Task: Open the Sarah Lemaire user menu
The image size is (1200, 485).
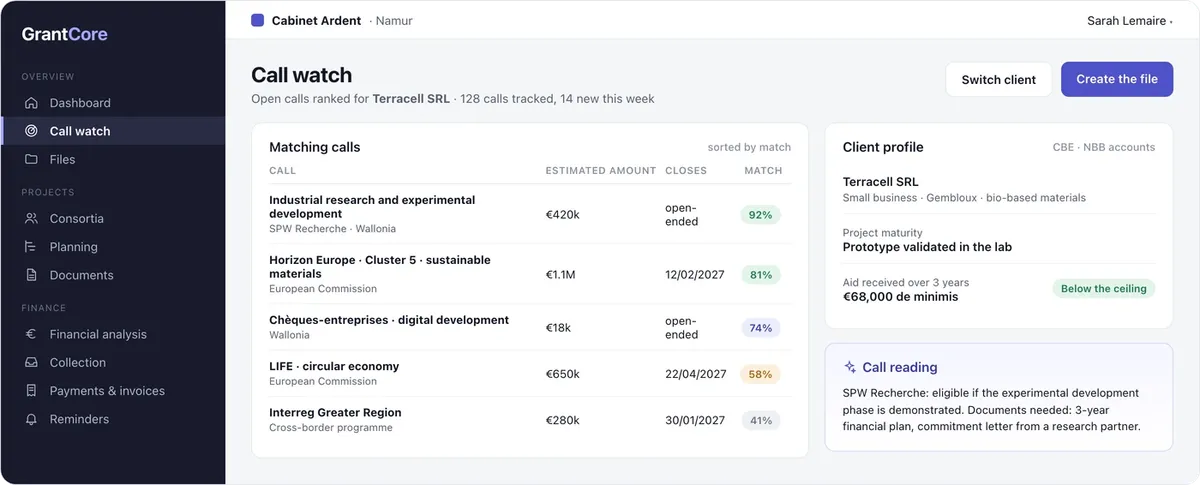Action: tap(1129, 21)
